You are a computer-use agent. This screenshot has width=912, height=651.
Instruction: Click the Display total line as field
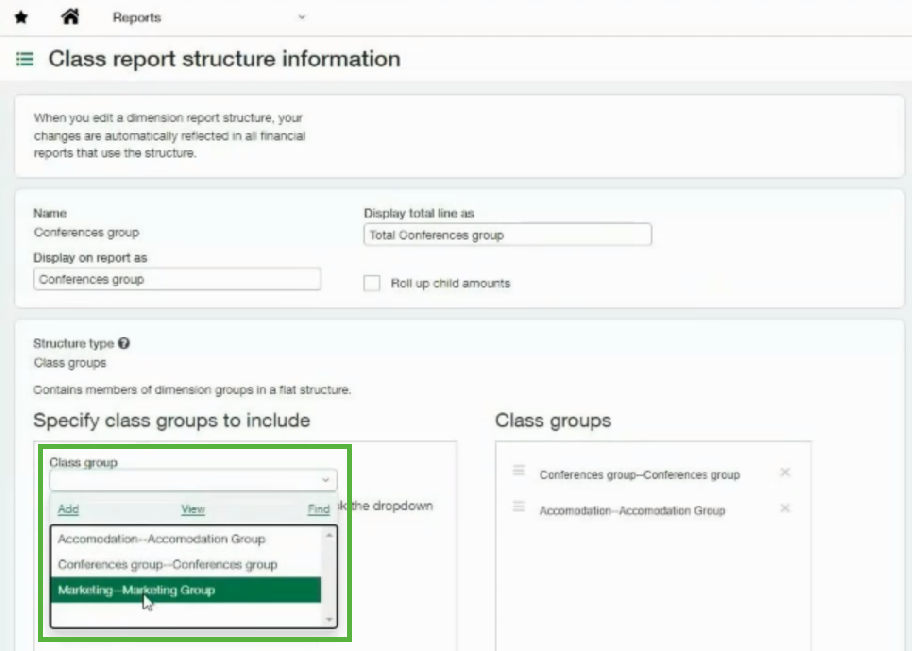(x=507, y=235)
